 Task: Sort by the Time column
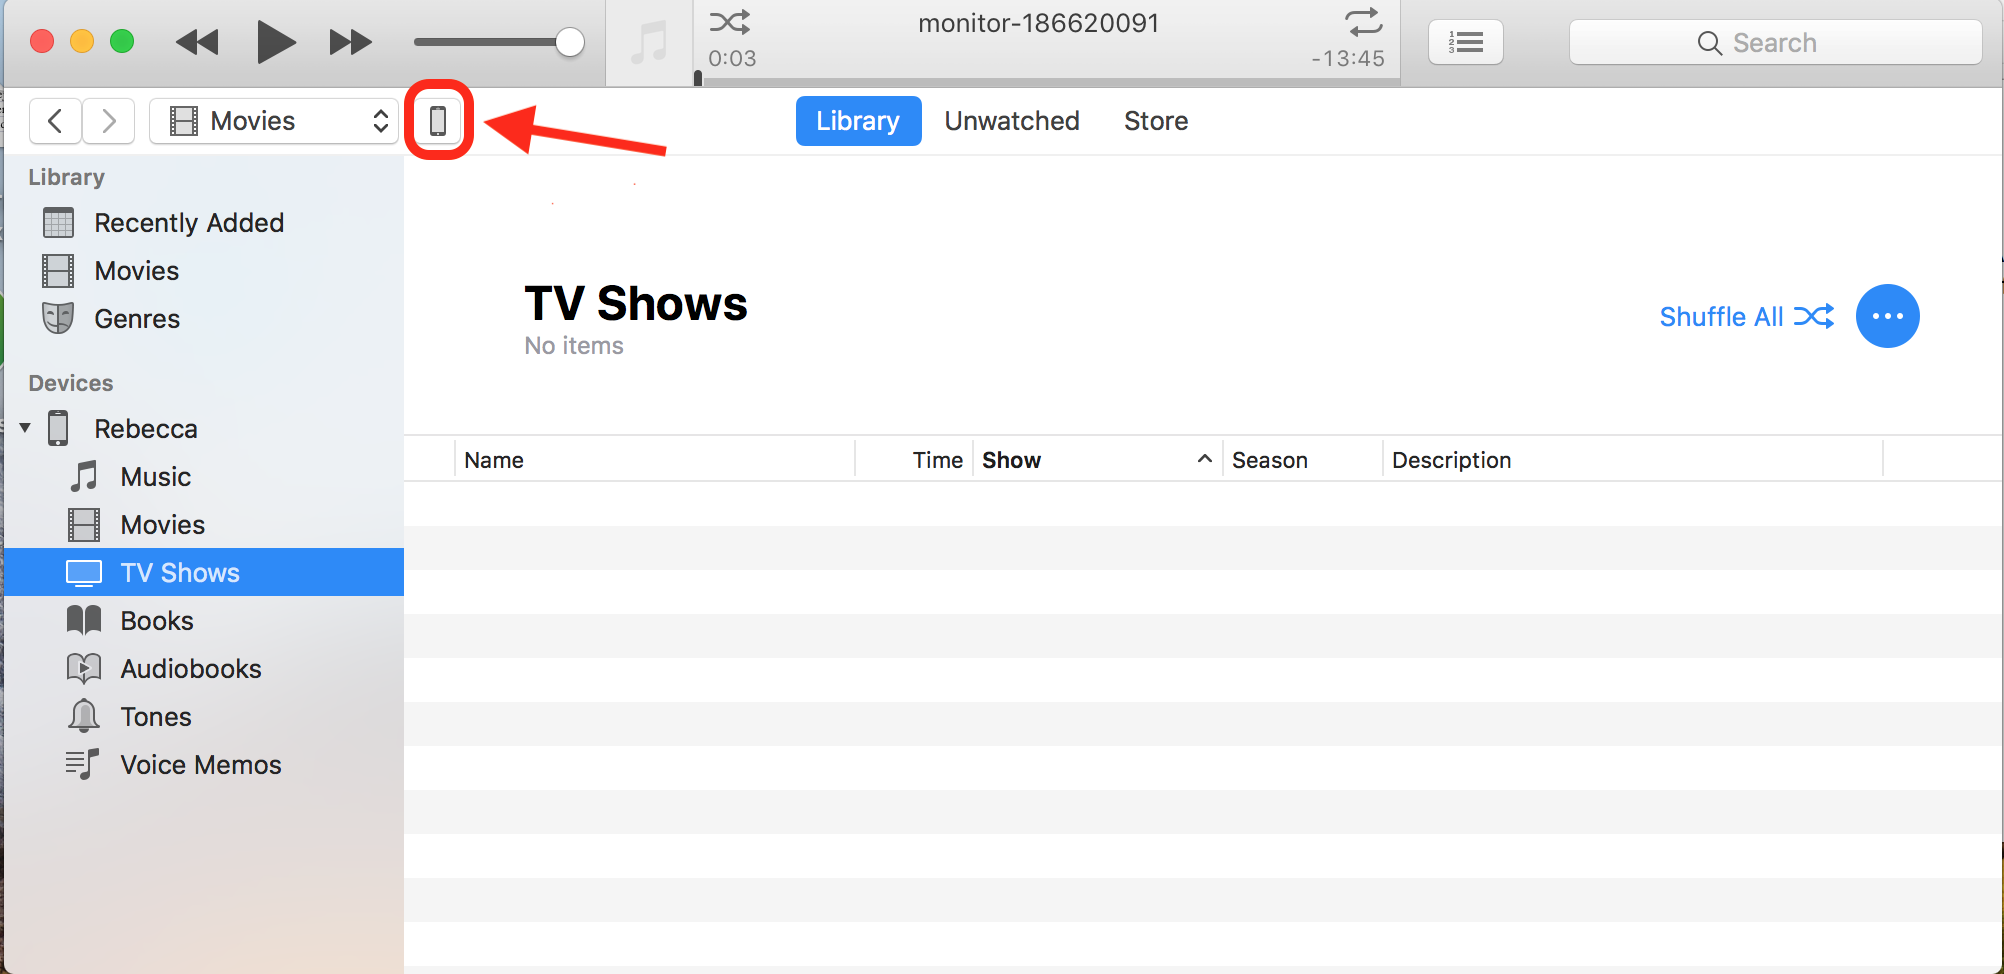pyautogui.click(x=914, y=460)
